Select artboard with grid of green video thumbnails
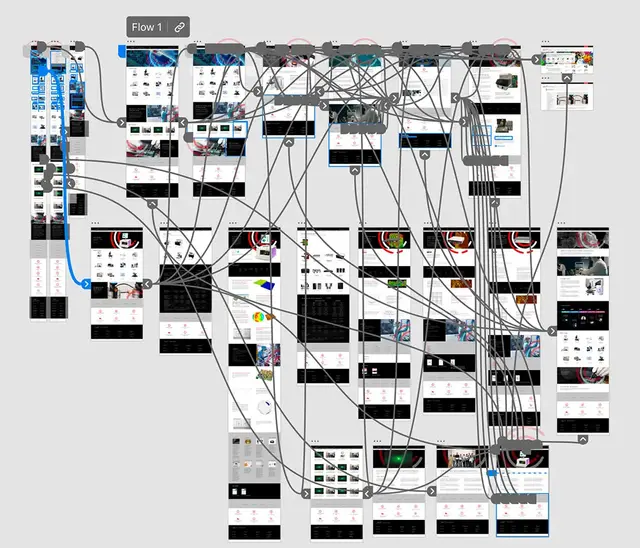Screen dimensions: 640x548 pos(337,493)
